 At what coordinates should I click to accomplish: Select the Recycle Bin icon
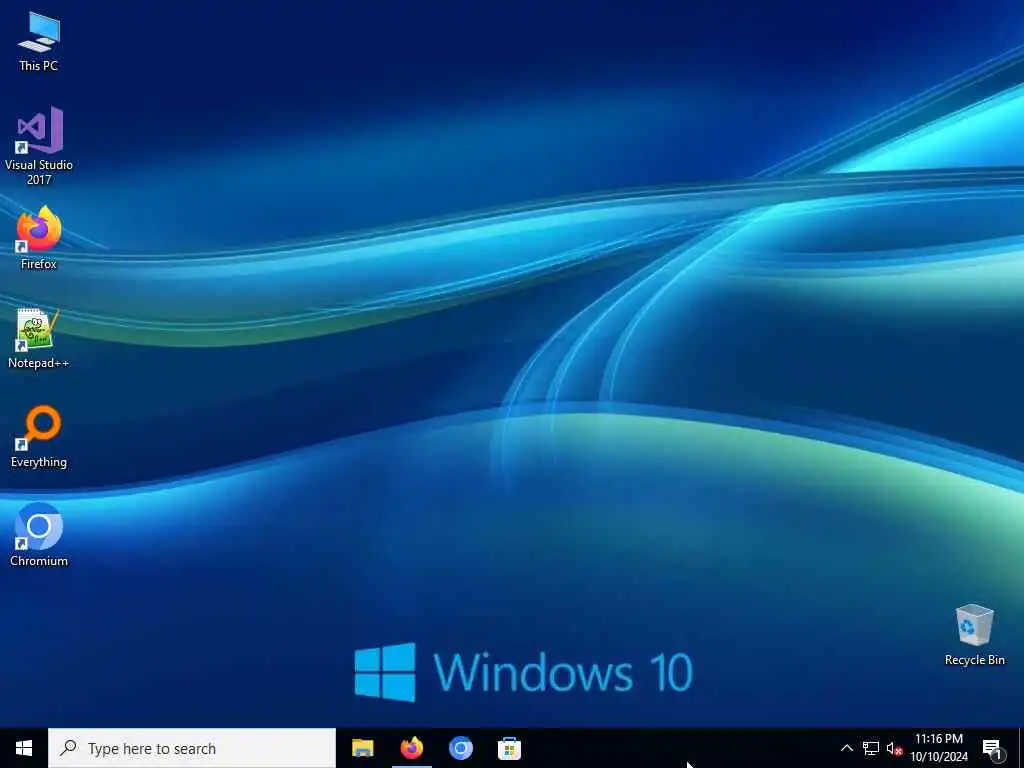[974, 635]
